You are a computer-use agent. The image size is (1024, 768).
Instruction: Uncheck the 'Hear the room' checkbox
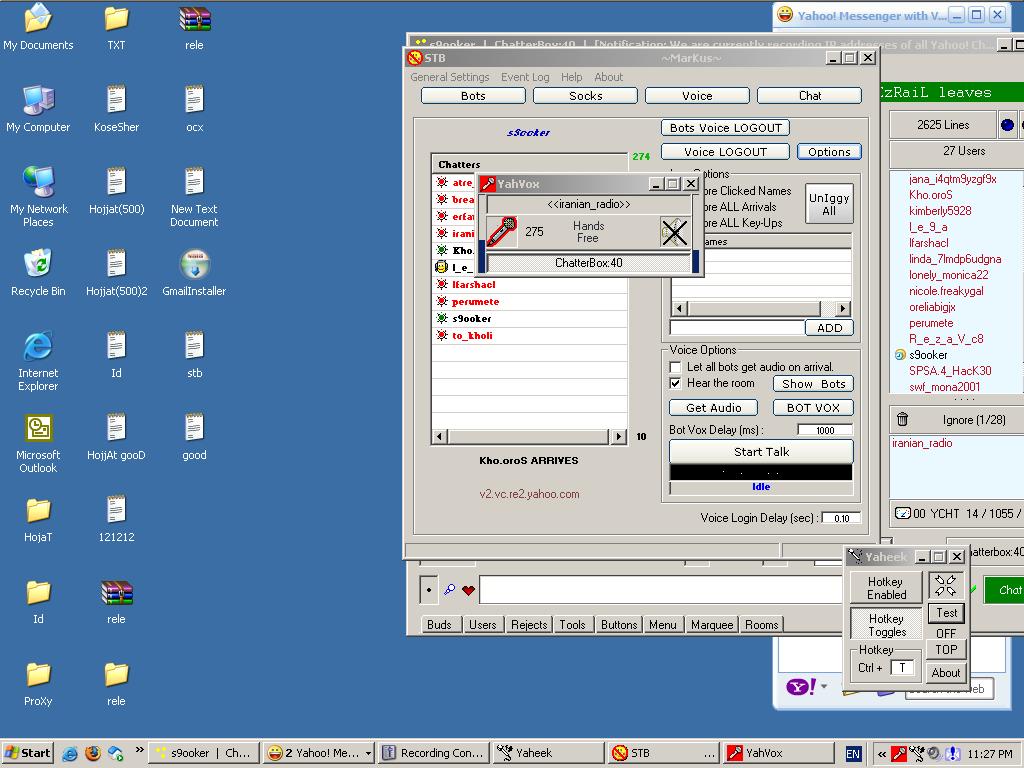(675, 383)
